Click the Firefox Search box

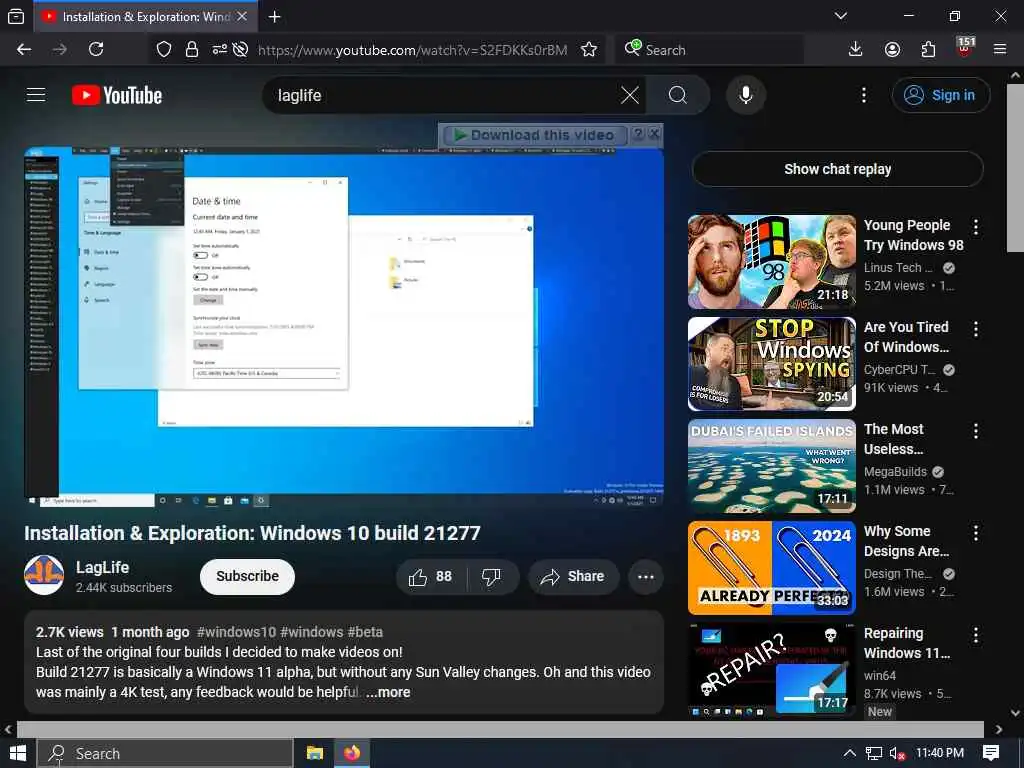[709, 50]
